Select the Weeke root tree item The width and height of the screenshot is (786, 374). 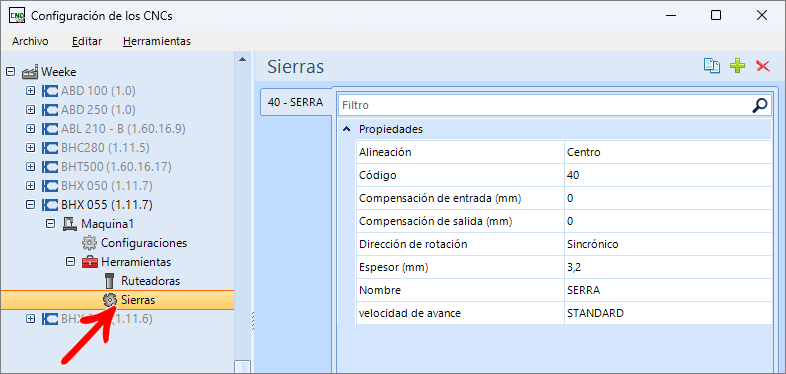coord(59,72)
